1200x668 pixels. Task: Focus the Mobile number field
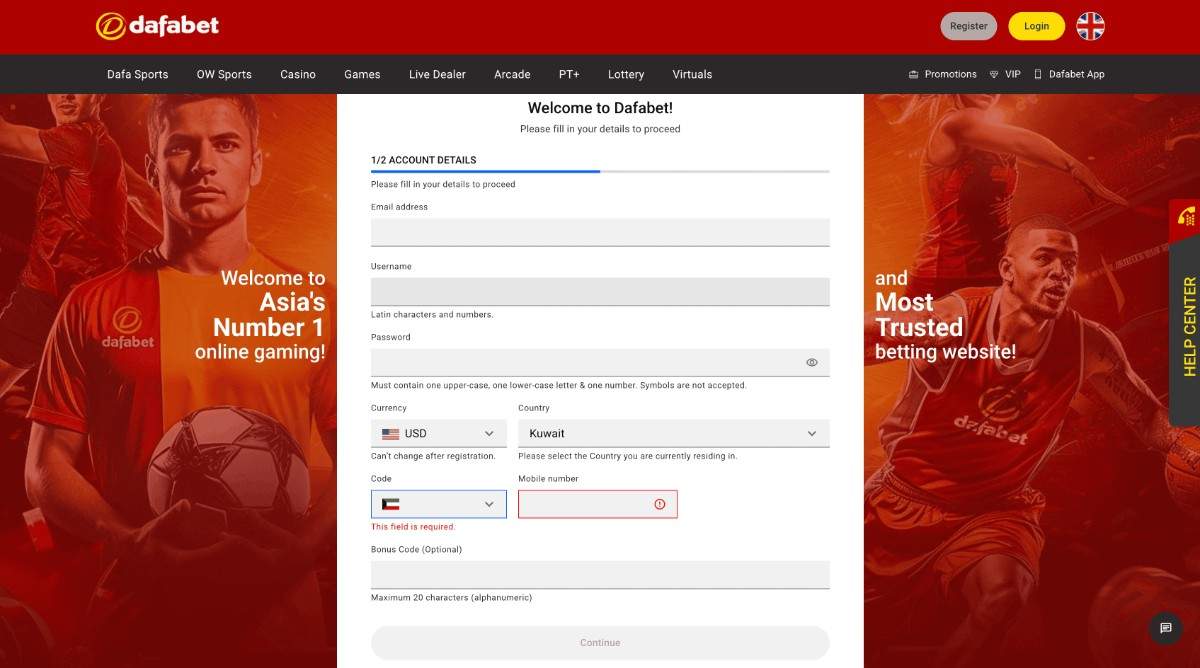coord(598,504)
